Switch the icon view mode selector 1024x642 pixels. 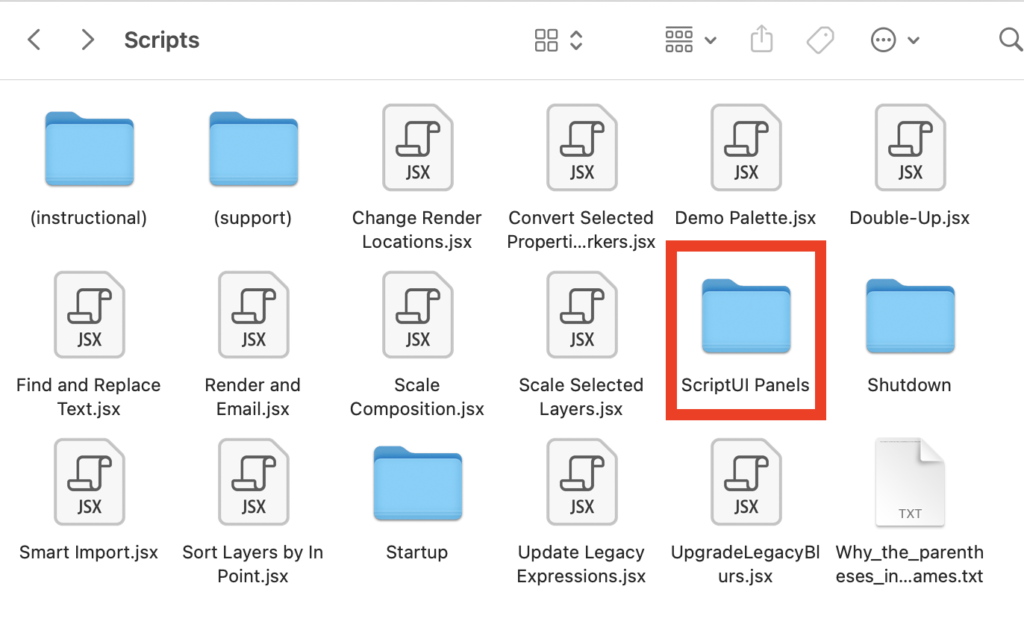tap(558, 40)
